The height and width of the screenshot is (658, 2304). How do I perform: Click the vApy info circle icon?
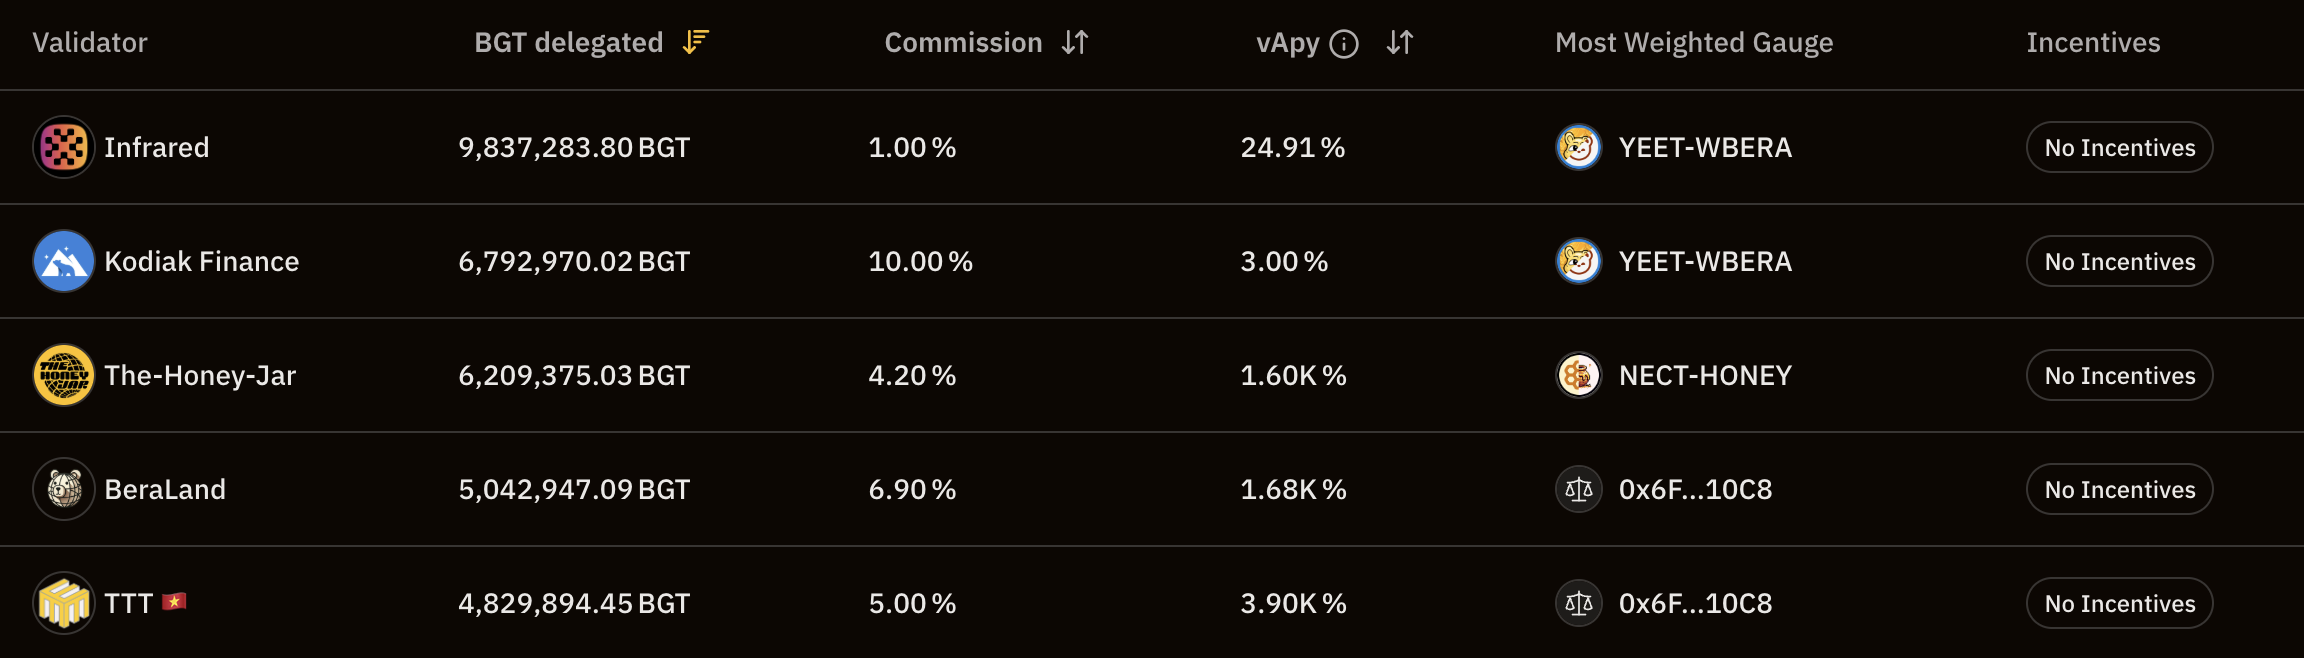pyautogui.click(x=1344, y=44)
